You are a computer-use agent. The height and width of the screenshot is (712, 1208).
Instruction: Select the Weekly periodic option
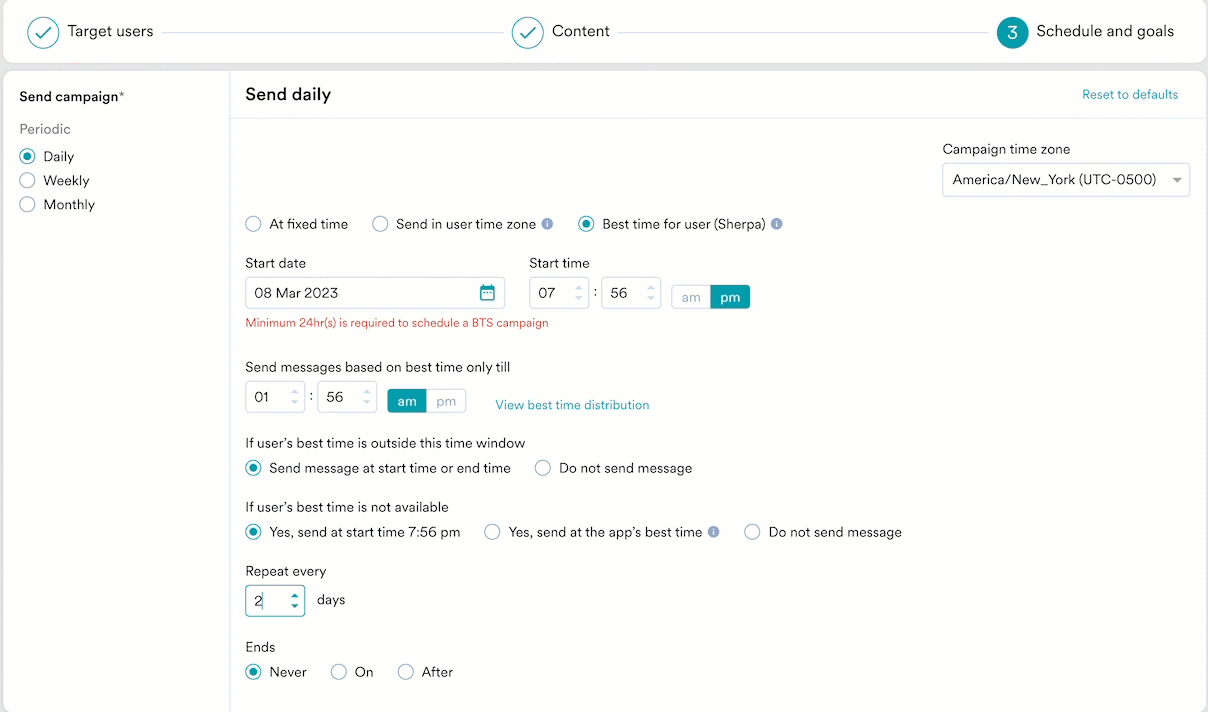pyautogui.click(x=28, y=181)
